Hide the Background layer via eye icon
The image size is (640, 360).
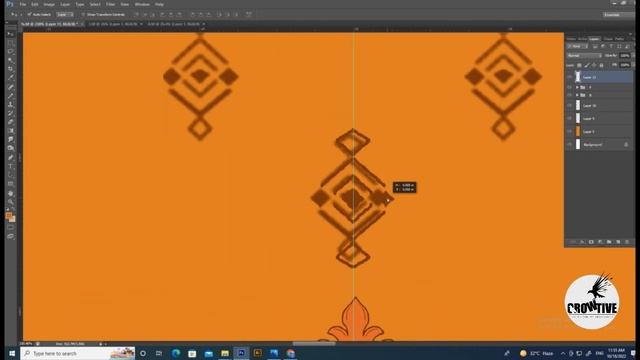(x=569, y=144)
